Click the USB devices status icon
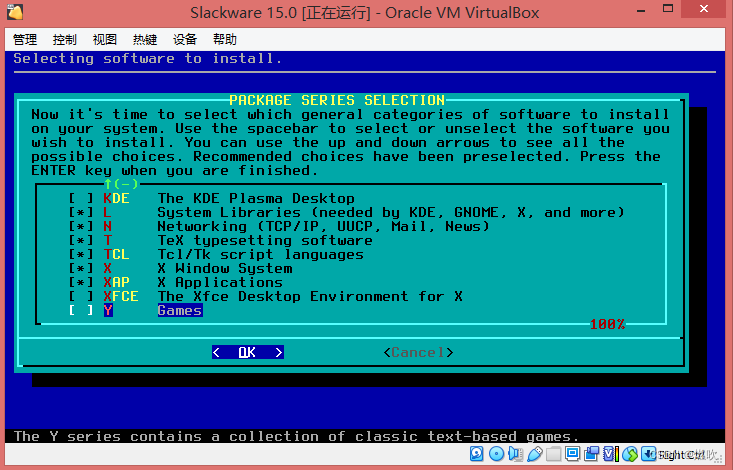Screen dimensions: 733x470 tap(535, 454)
